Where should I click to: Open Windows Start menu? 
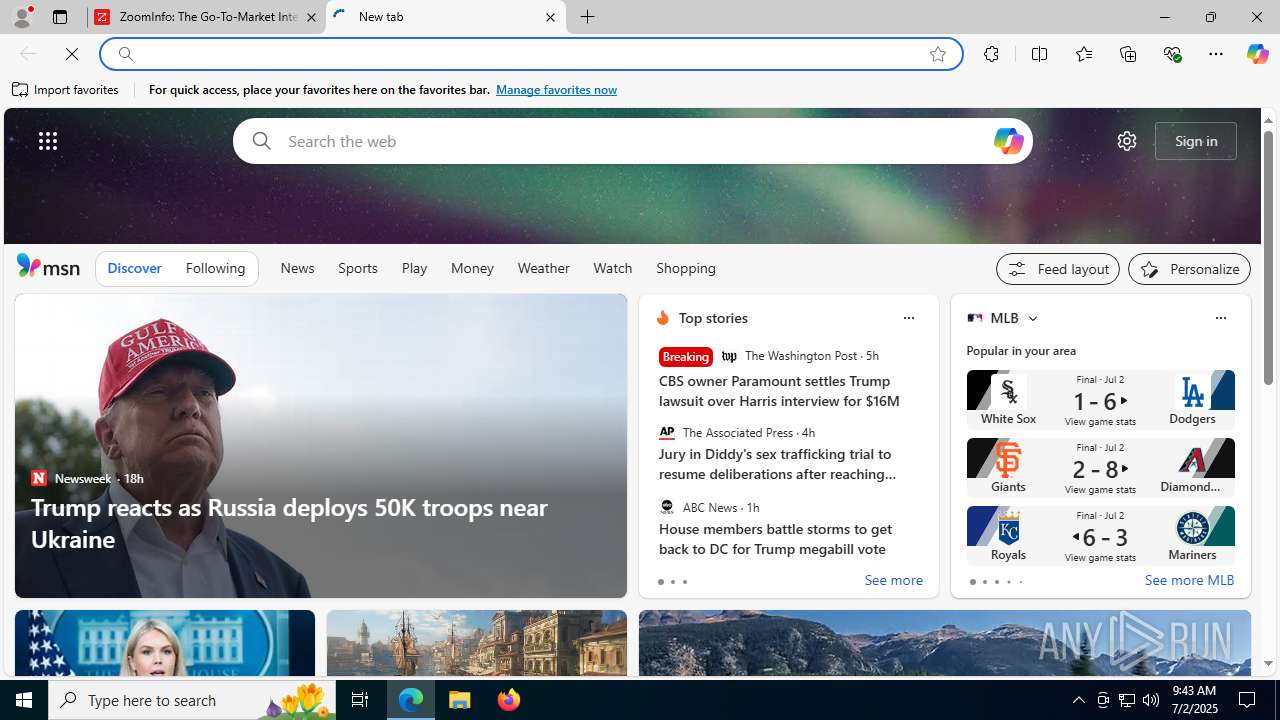[x=24, y=700]
